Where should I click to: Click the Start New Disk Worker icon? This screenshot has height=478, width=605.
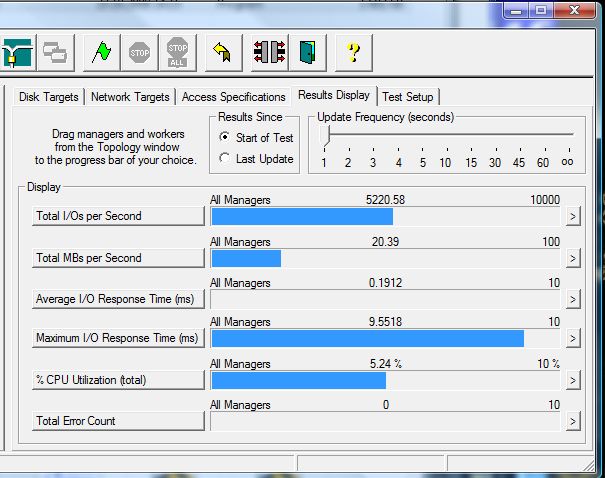pos(18,52)
